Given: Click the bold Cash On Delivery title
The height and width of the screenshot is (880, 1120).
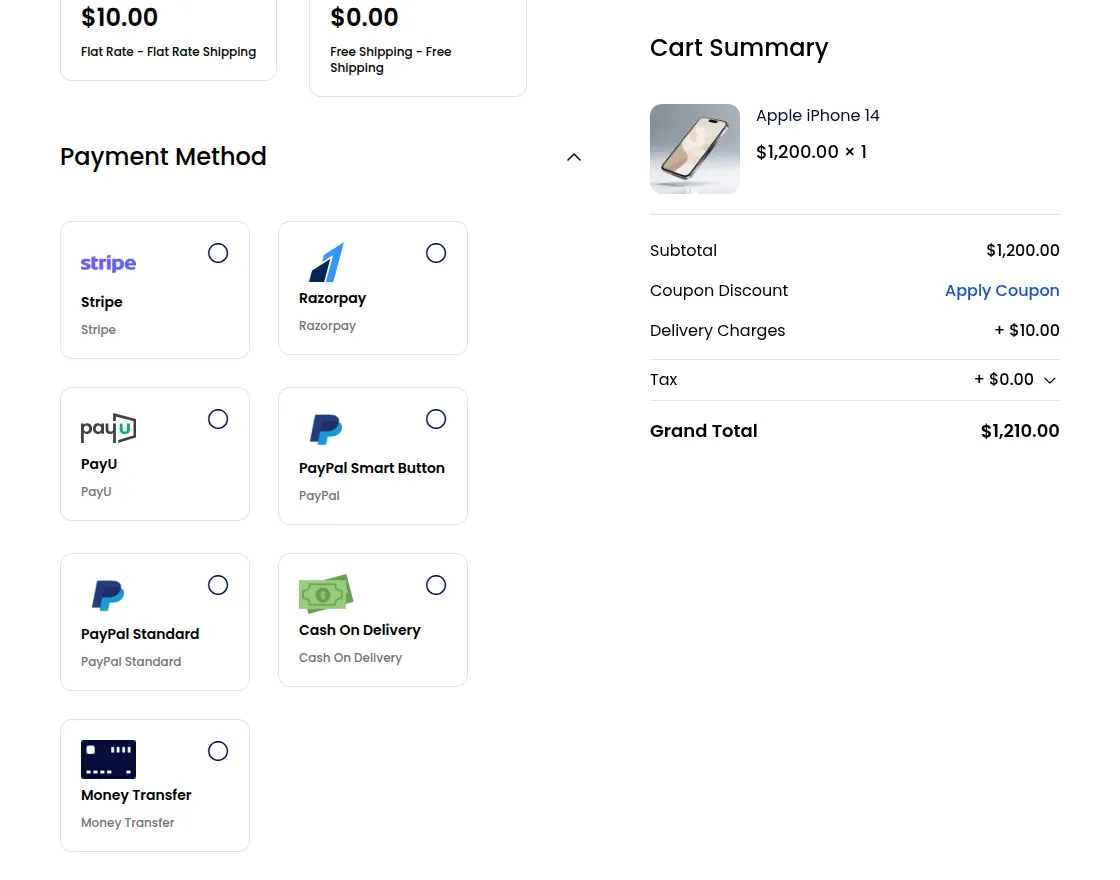Looking at the screenshot, I should tap(359, 630).
